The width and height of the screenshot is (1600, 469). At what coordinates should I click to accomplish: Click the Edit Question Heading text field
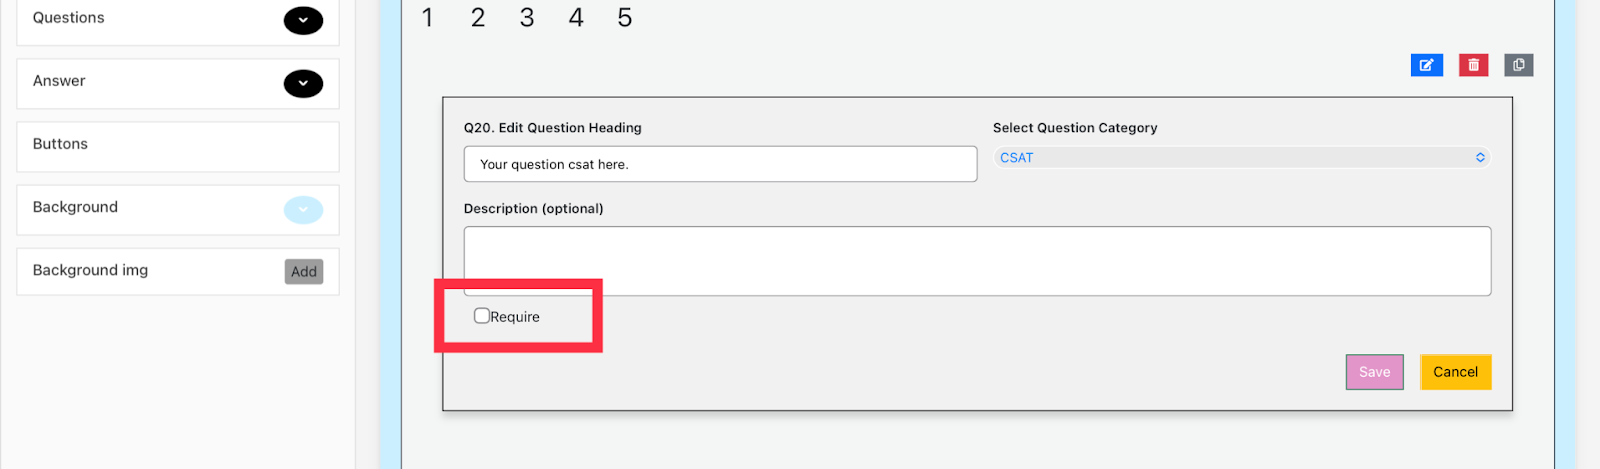point(720,164)
